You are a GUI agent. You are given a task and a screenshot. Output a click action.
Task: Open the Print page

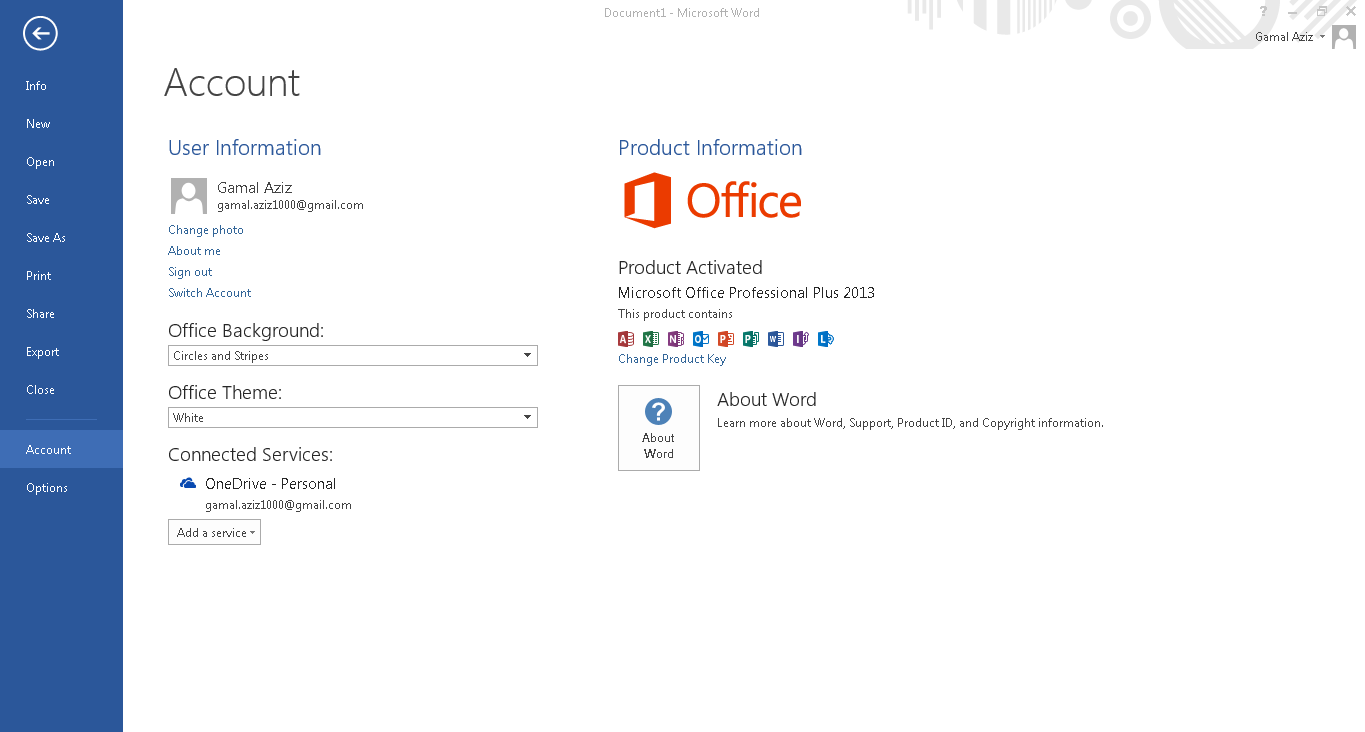(x=61, y=276)
